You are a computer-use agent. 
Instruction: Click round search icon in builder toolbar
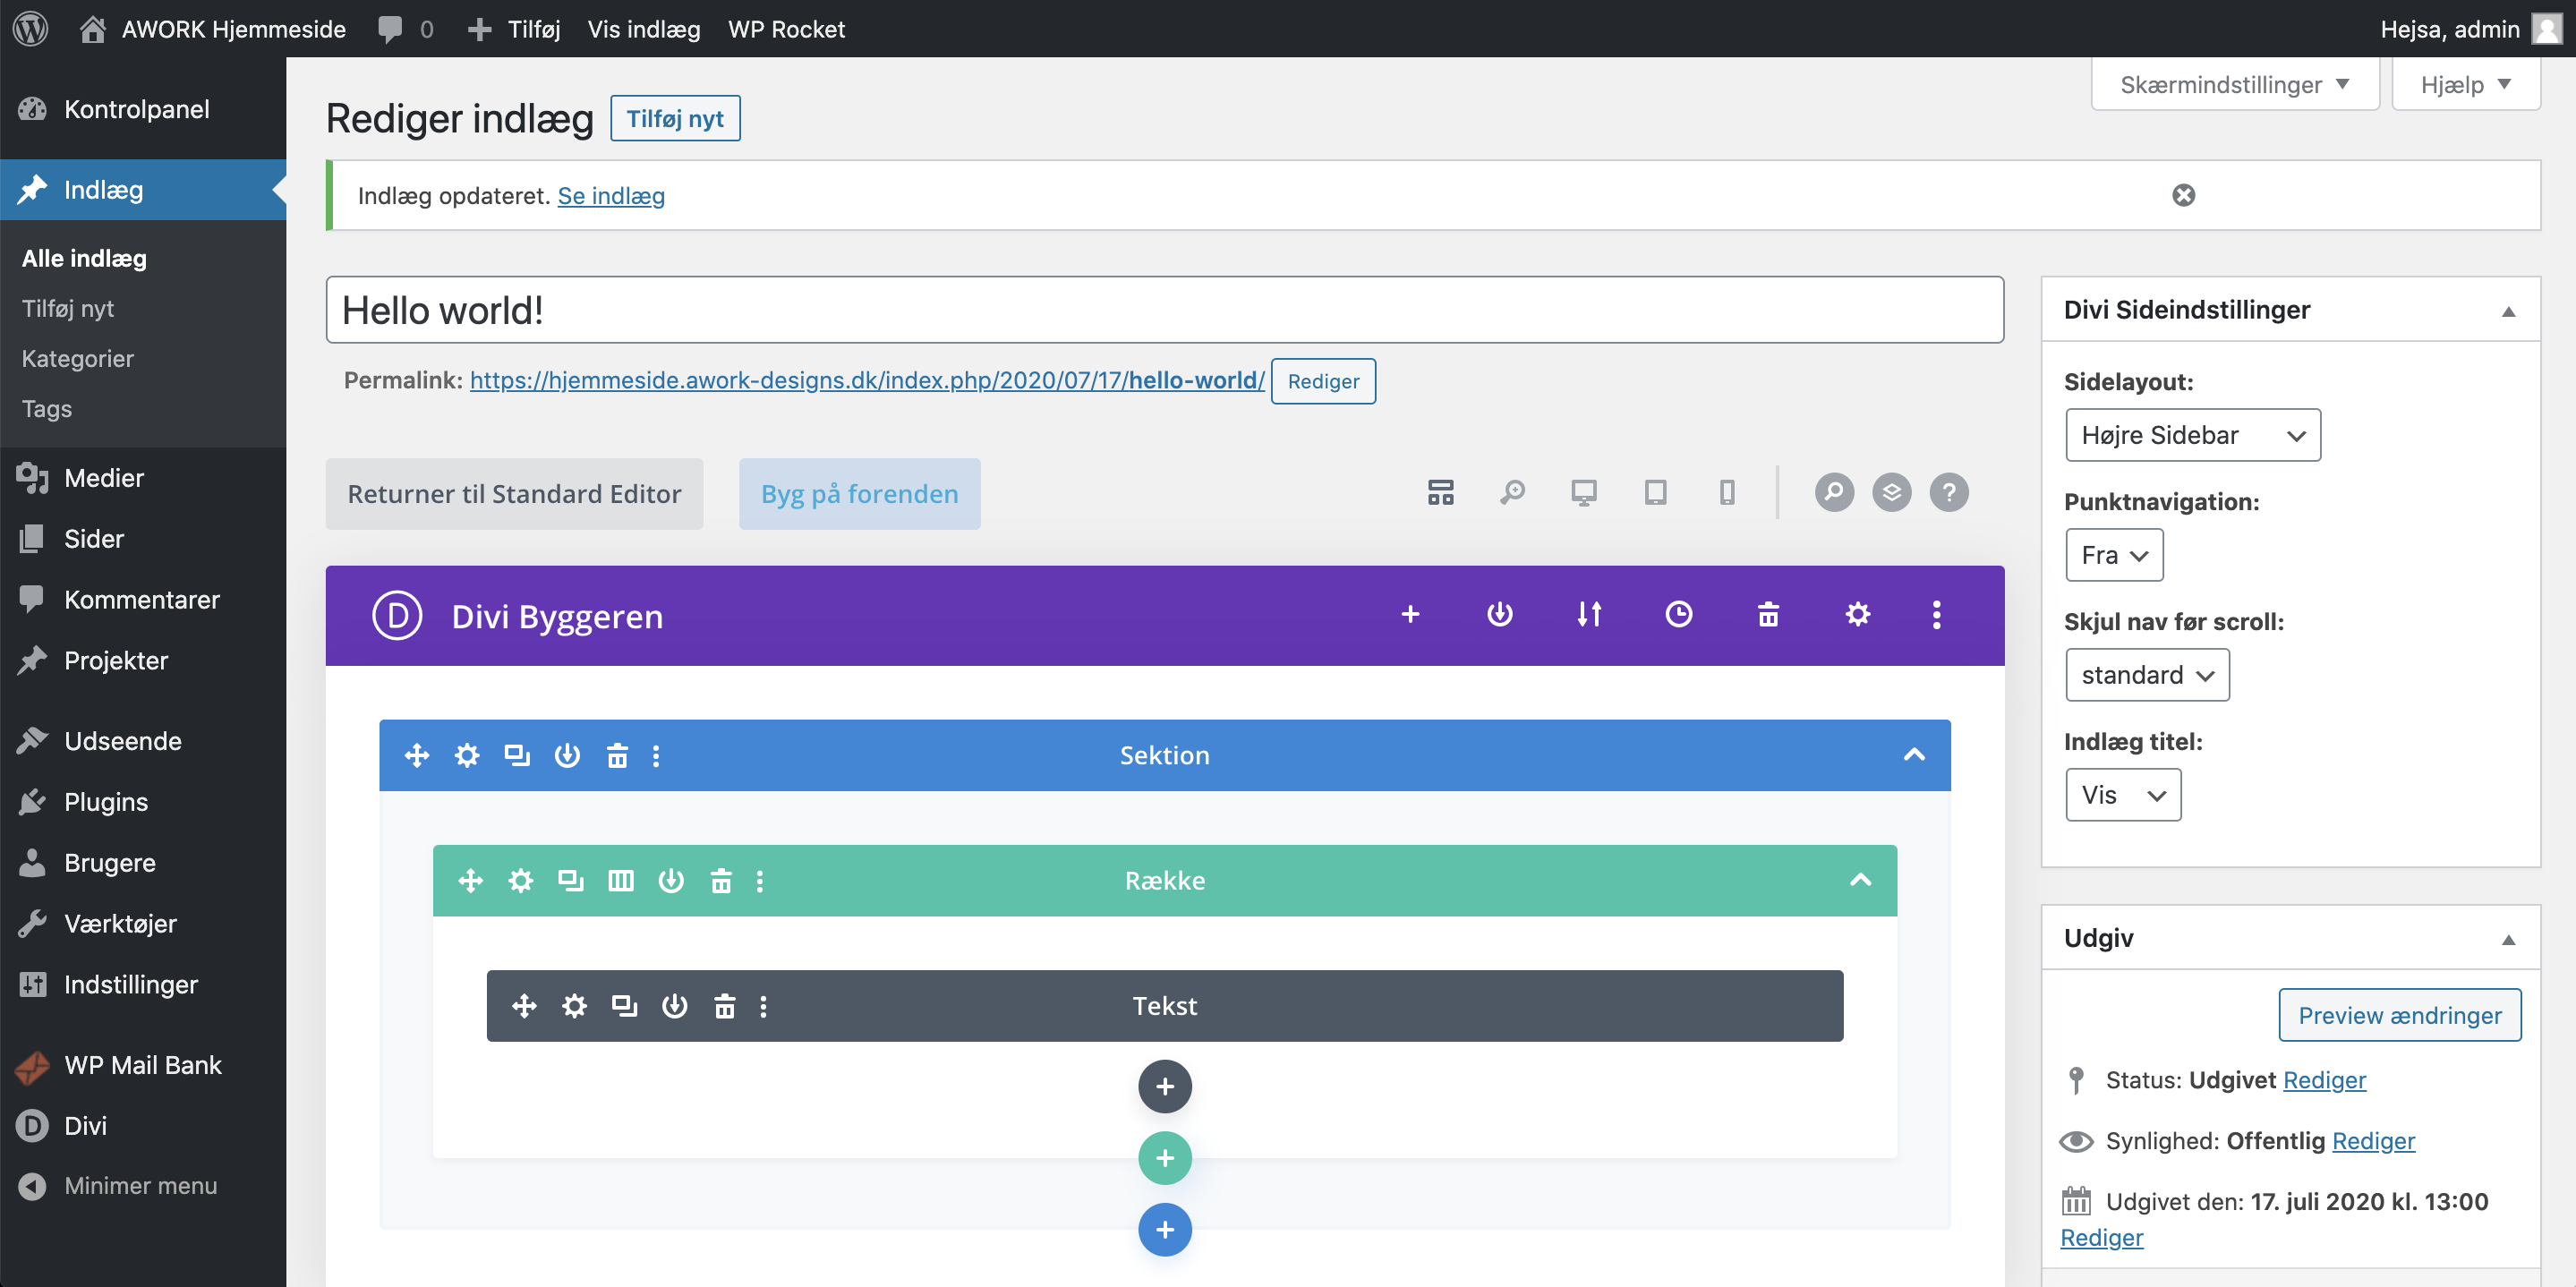[x=1834, y=492]
